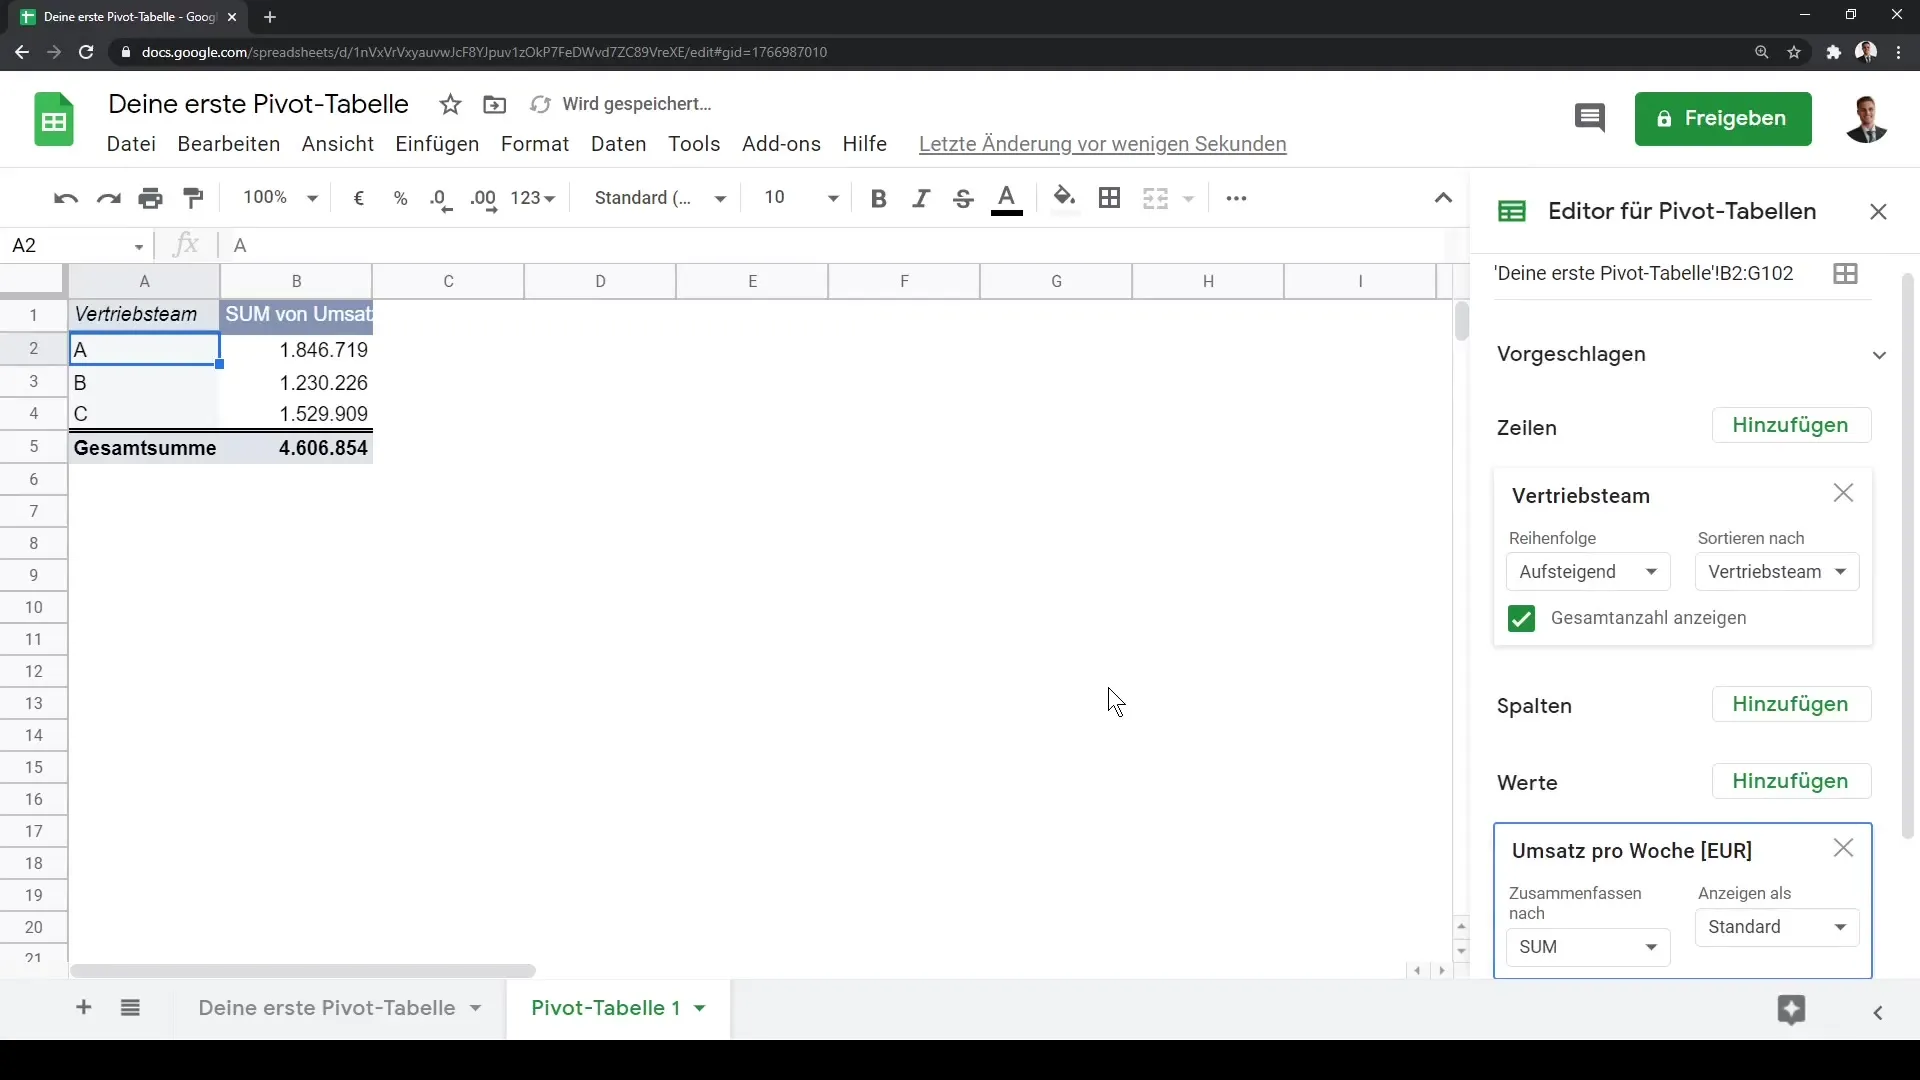Format as percent

tap(400, 198)
